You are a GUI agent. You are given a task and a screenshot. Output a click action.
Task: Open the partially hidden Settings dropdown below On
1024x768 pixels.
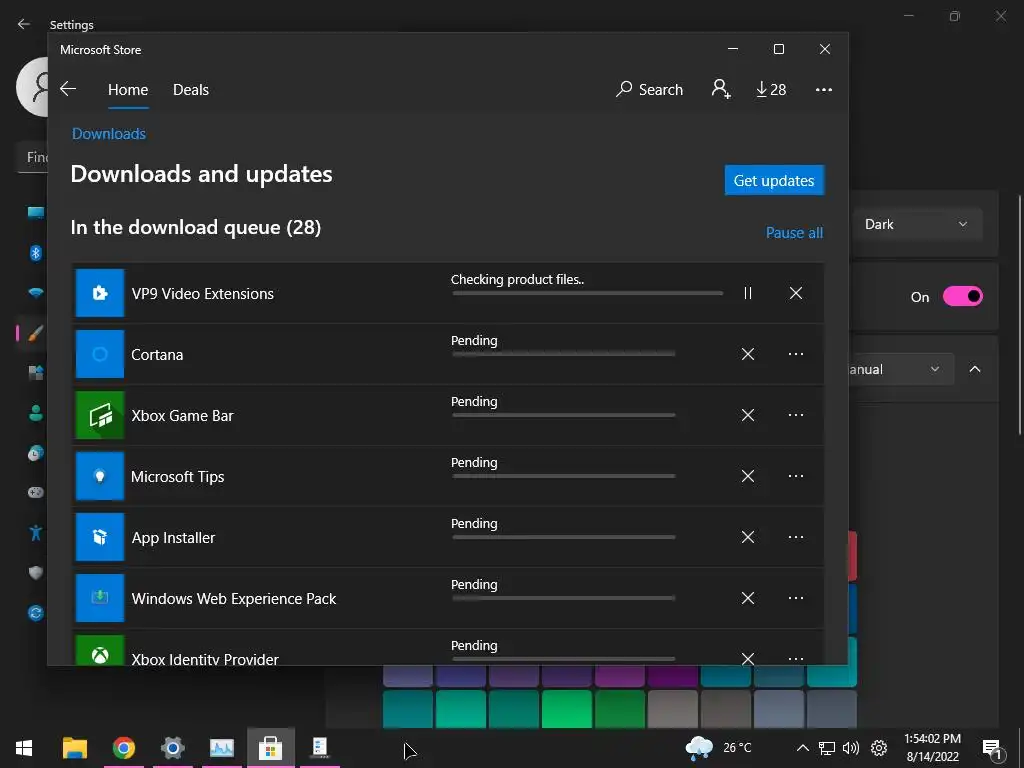pyautogui.click(x=901, y=369)
